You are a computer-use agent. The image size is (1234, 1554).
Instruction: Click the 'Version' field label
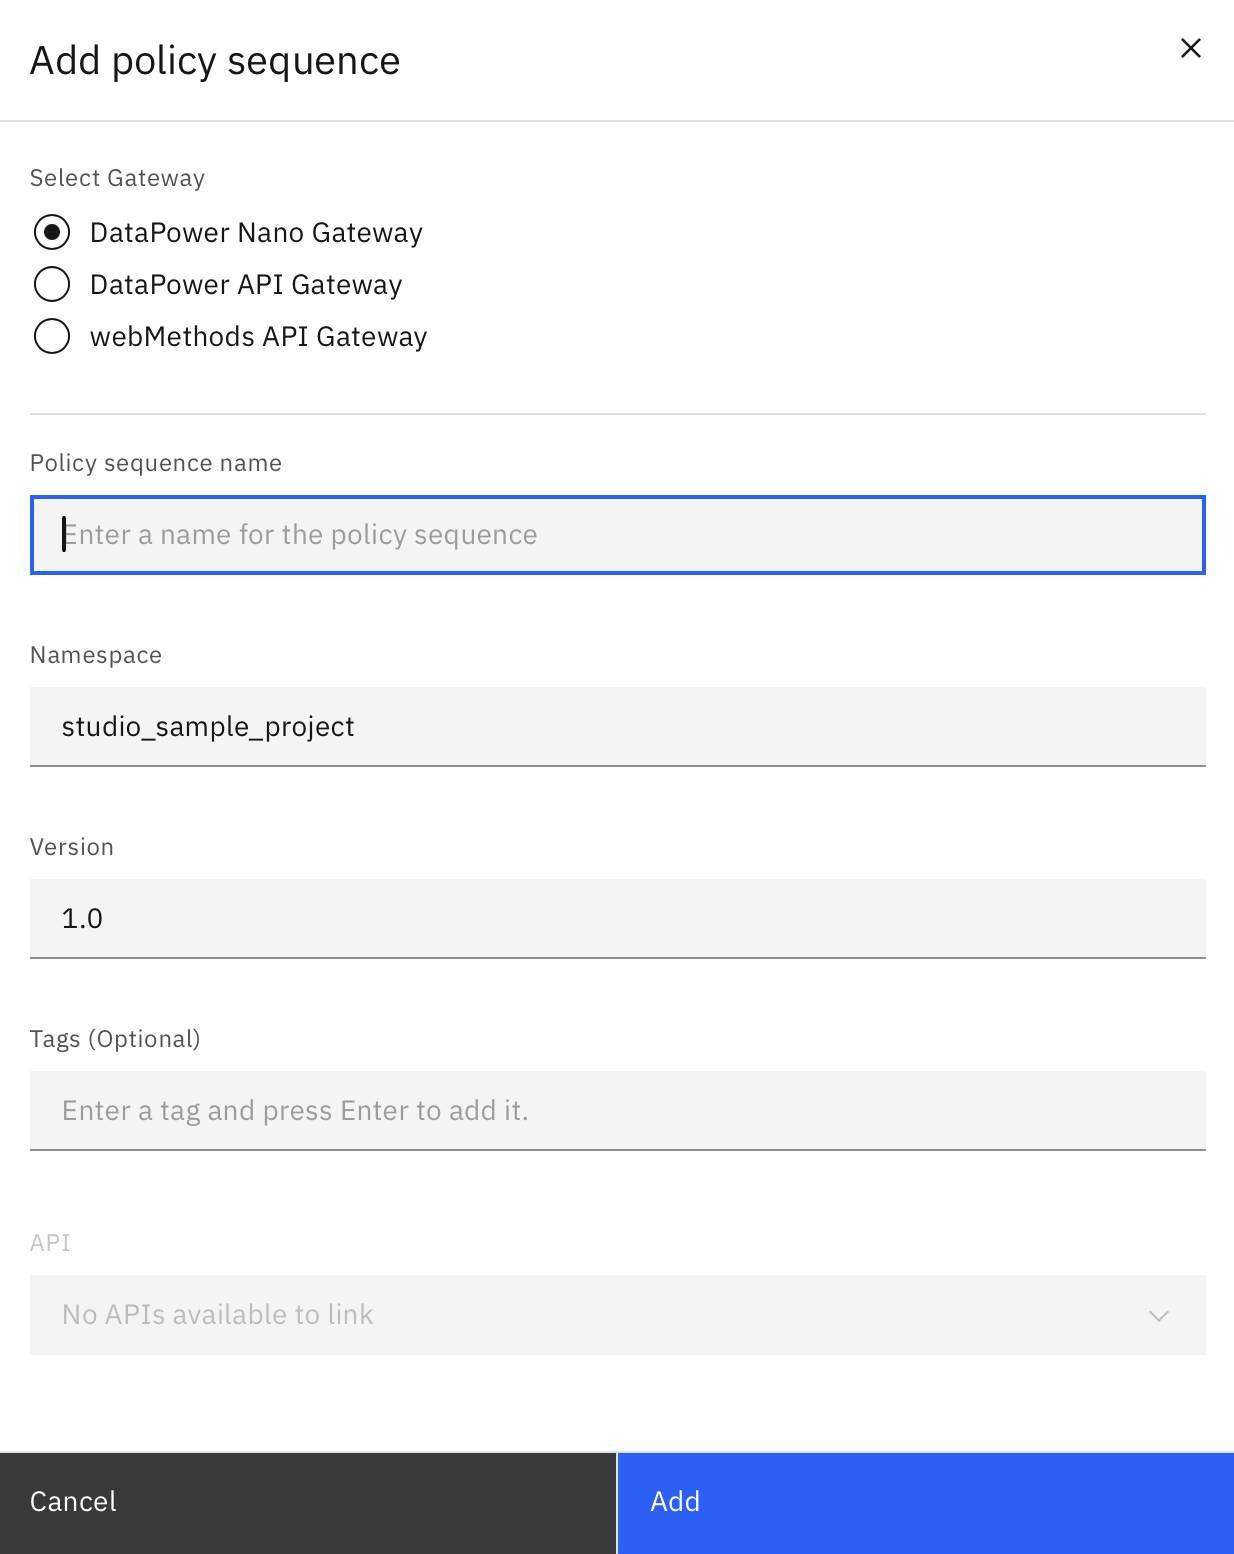(72, 847)
